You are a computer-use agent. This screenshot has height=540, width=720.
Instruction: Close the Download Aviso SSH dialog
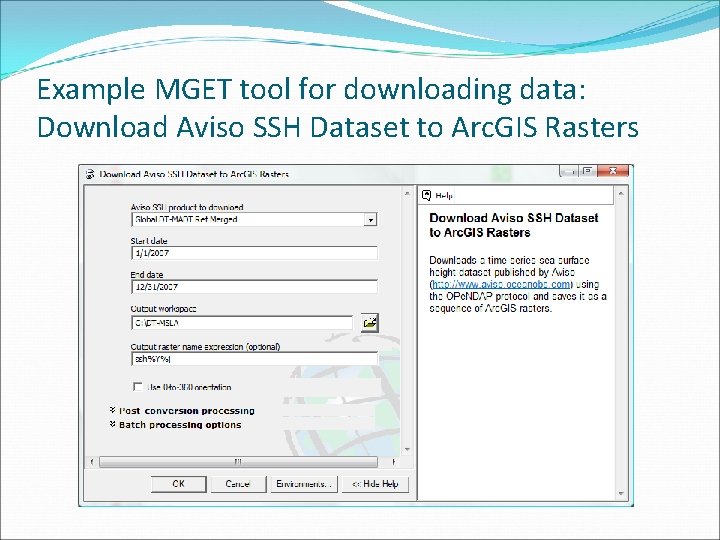coord(613,171)
